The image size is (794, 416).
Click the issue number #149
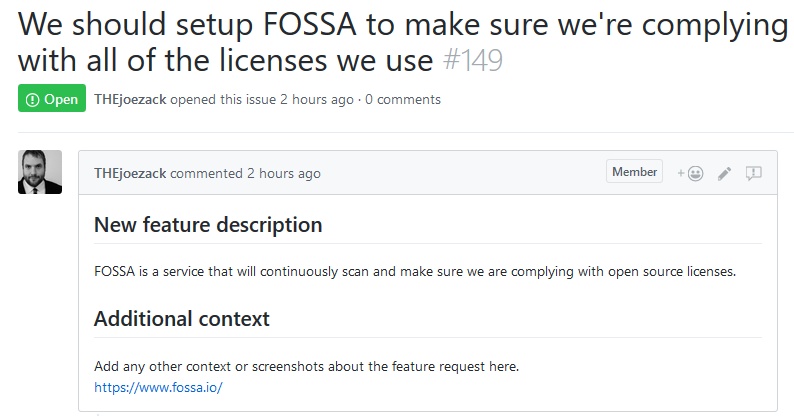click(x=473, y=61)
